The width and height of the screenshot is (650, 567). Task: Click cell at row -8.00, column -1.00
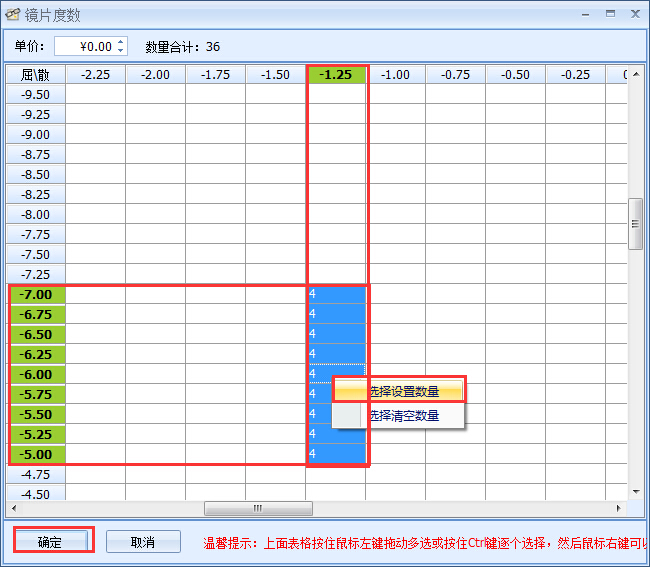pos(395,215)
